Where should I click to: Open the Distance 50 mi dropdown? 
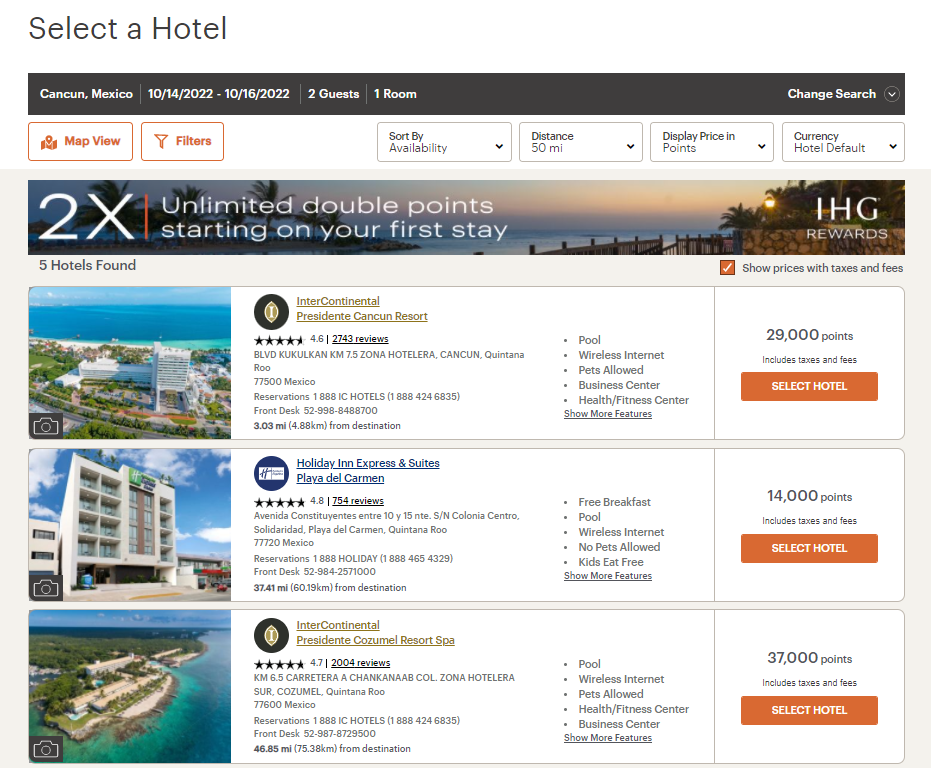[581, 142]
